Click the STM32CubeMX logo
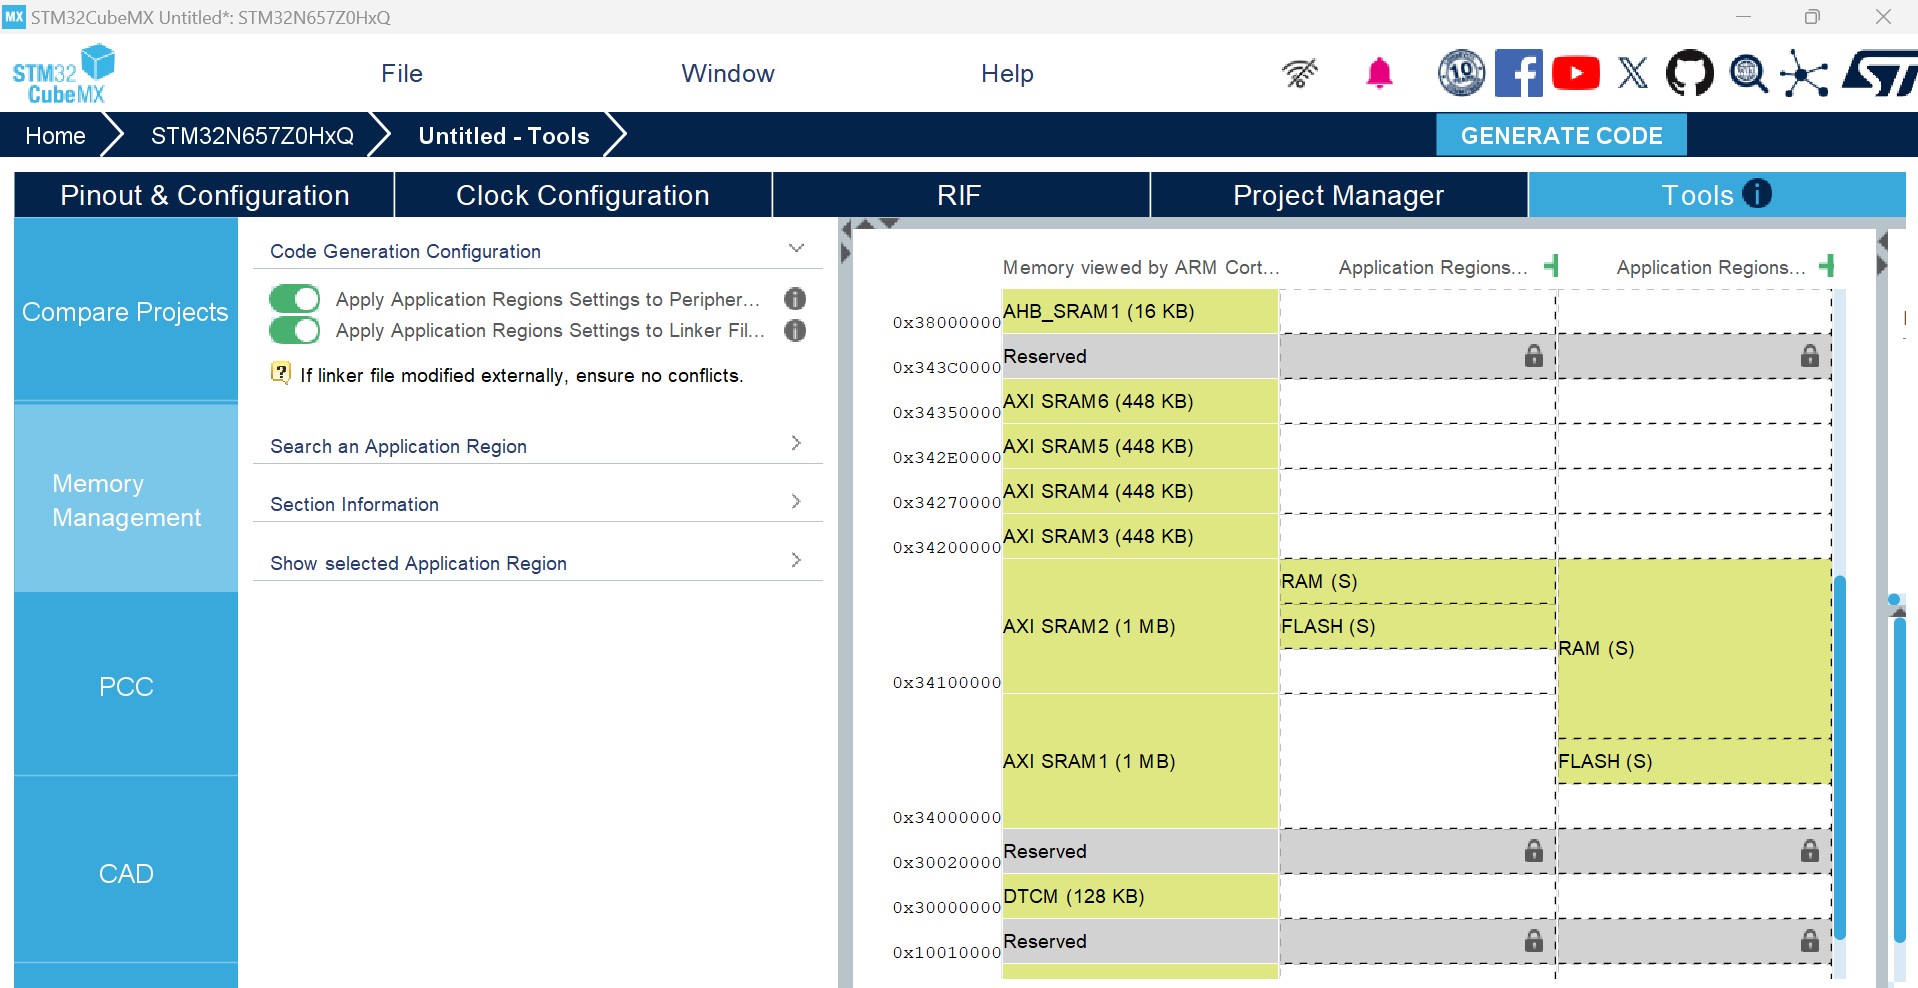The height and width of the screenshot is (988, 1918). (63, 74)
